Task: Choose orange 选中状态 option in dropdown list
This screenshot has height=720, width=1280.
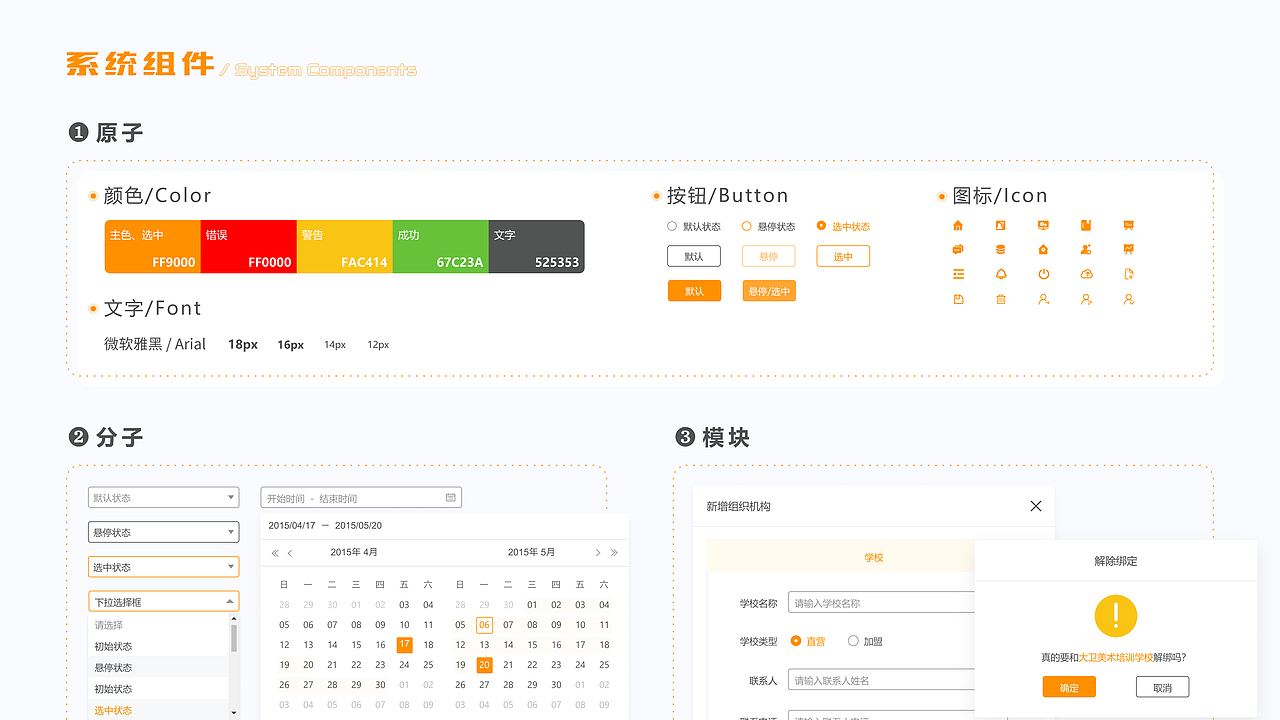Action: [x=159, y=710]
